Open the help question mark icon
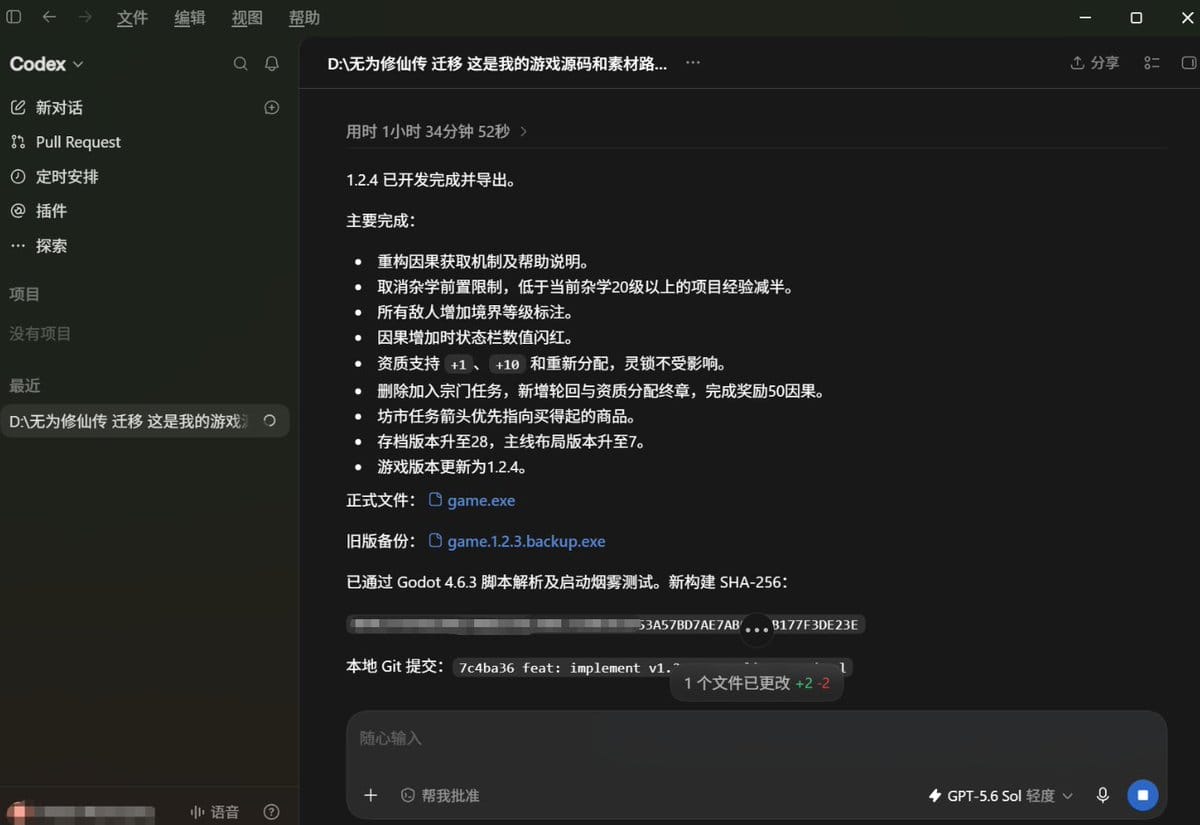This screenshot has height=825, width=1200. click(271, 812)
